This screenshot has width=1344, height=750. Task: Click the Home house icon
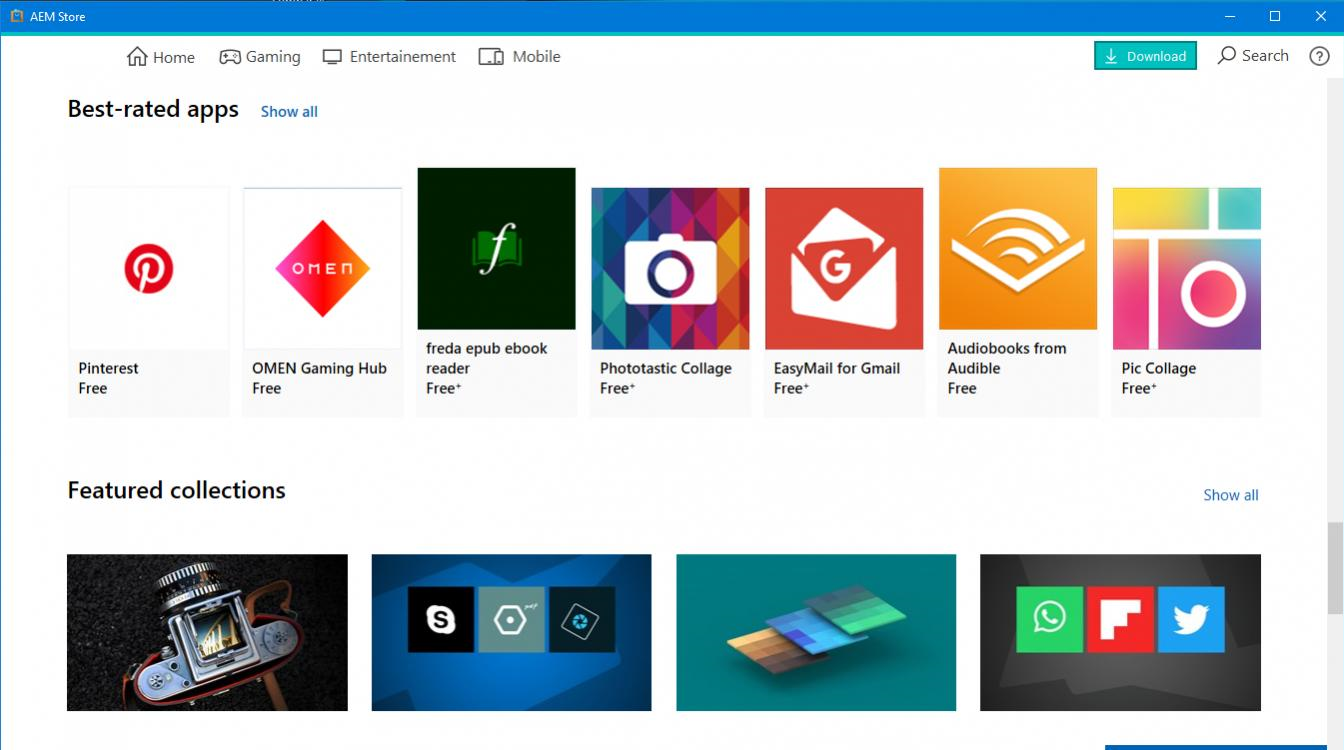click(x=137, y=57)
